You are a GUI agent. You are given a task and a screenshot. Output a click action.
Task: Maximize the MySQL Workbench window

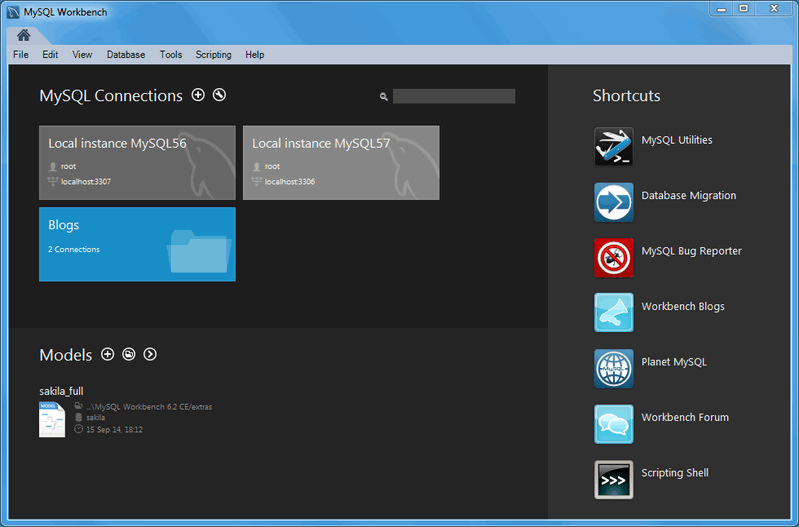click(744, 9)
